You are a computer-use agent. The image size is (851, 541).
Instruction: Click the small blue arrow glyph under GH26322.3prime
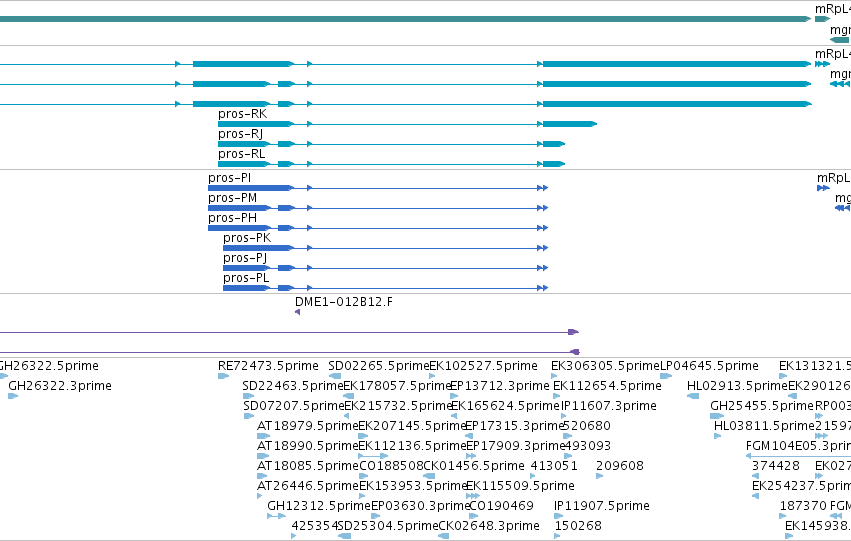click(13, 396)
